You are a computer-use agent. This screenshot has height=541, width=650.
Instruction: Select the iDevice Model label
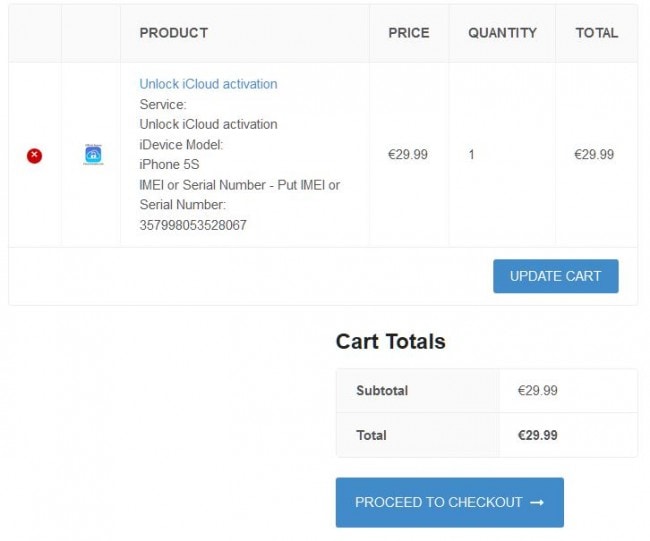pos(181,145)
